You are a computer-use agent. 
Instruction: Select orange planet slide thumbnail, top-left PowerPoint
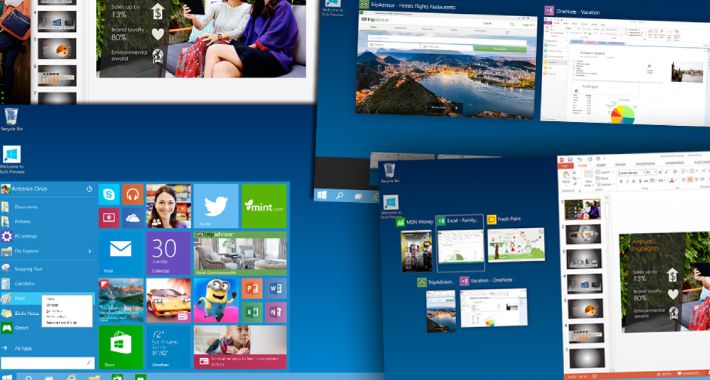[x=57, y=48]
